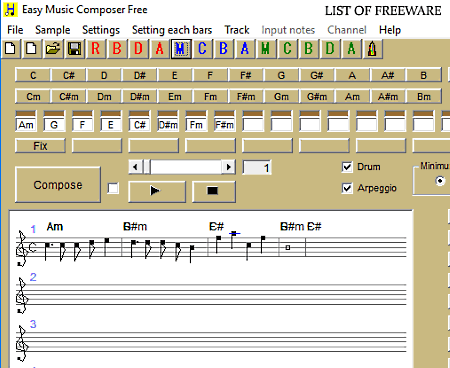450x368 pixels.
Task: Click the green A toolbar icon
Action: click(351, 49)
